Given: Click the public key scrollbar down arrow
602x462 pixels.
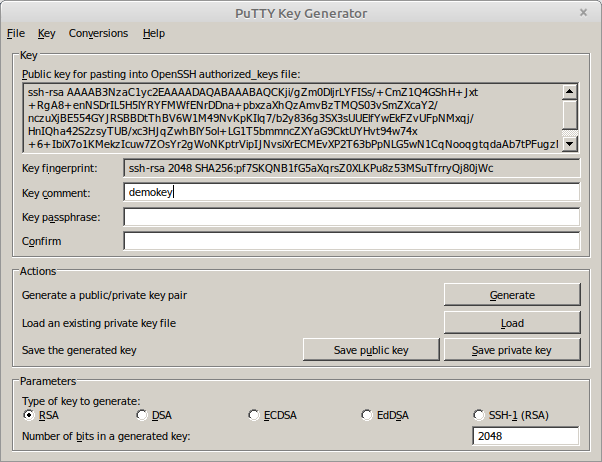Looking at the screenshot, I should tap(570, 144).
